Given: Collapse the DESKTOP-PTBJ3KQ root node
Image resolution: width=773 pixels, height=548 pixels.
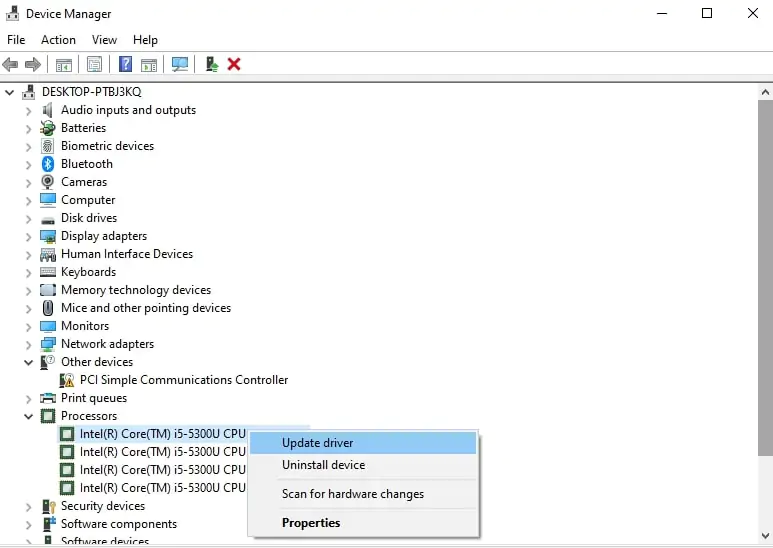Looking at the screenshot, I should click(9, 92).
